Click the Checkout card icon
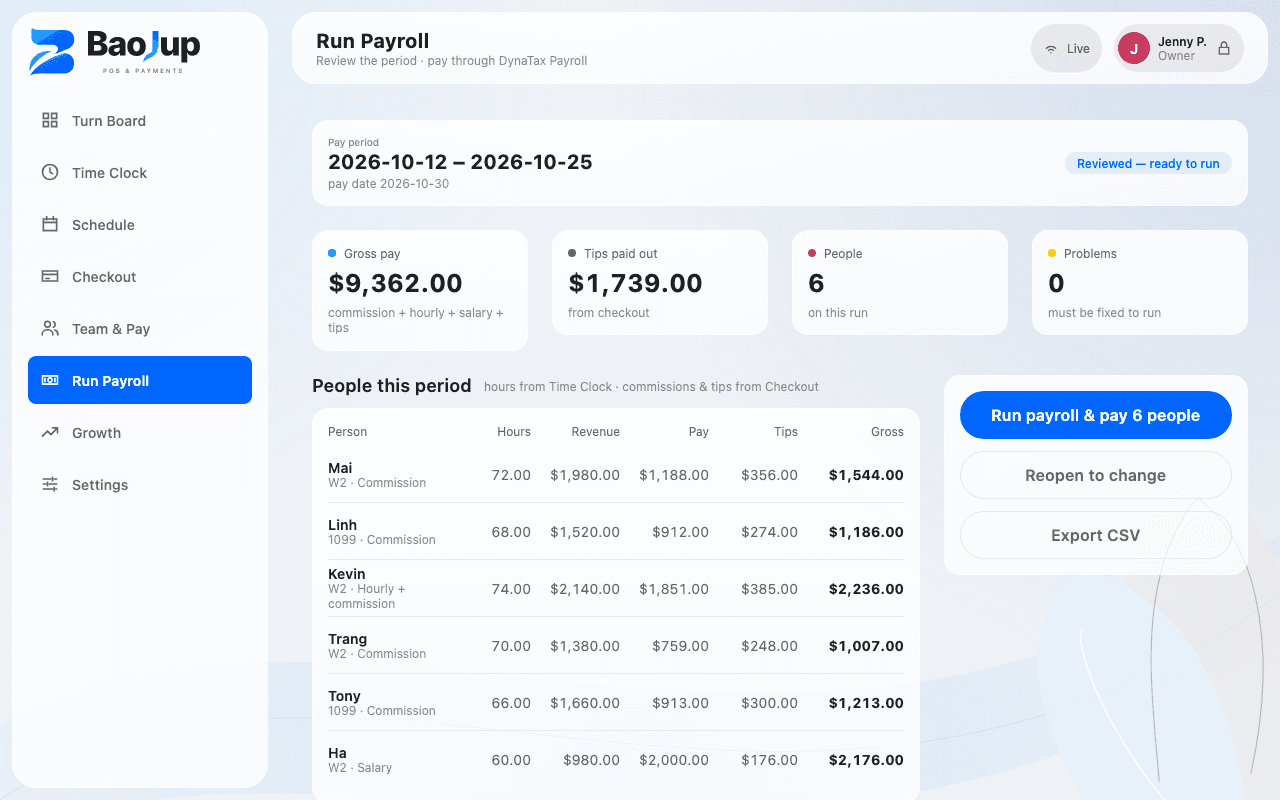The height and width of the screenshot is (800, 1280). [x=50, y=277]
